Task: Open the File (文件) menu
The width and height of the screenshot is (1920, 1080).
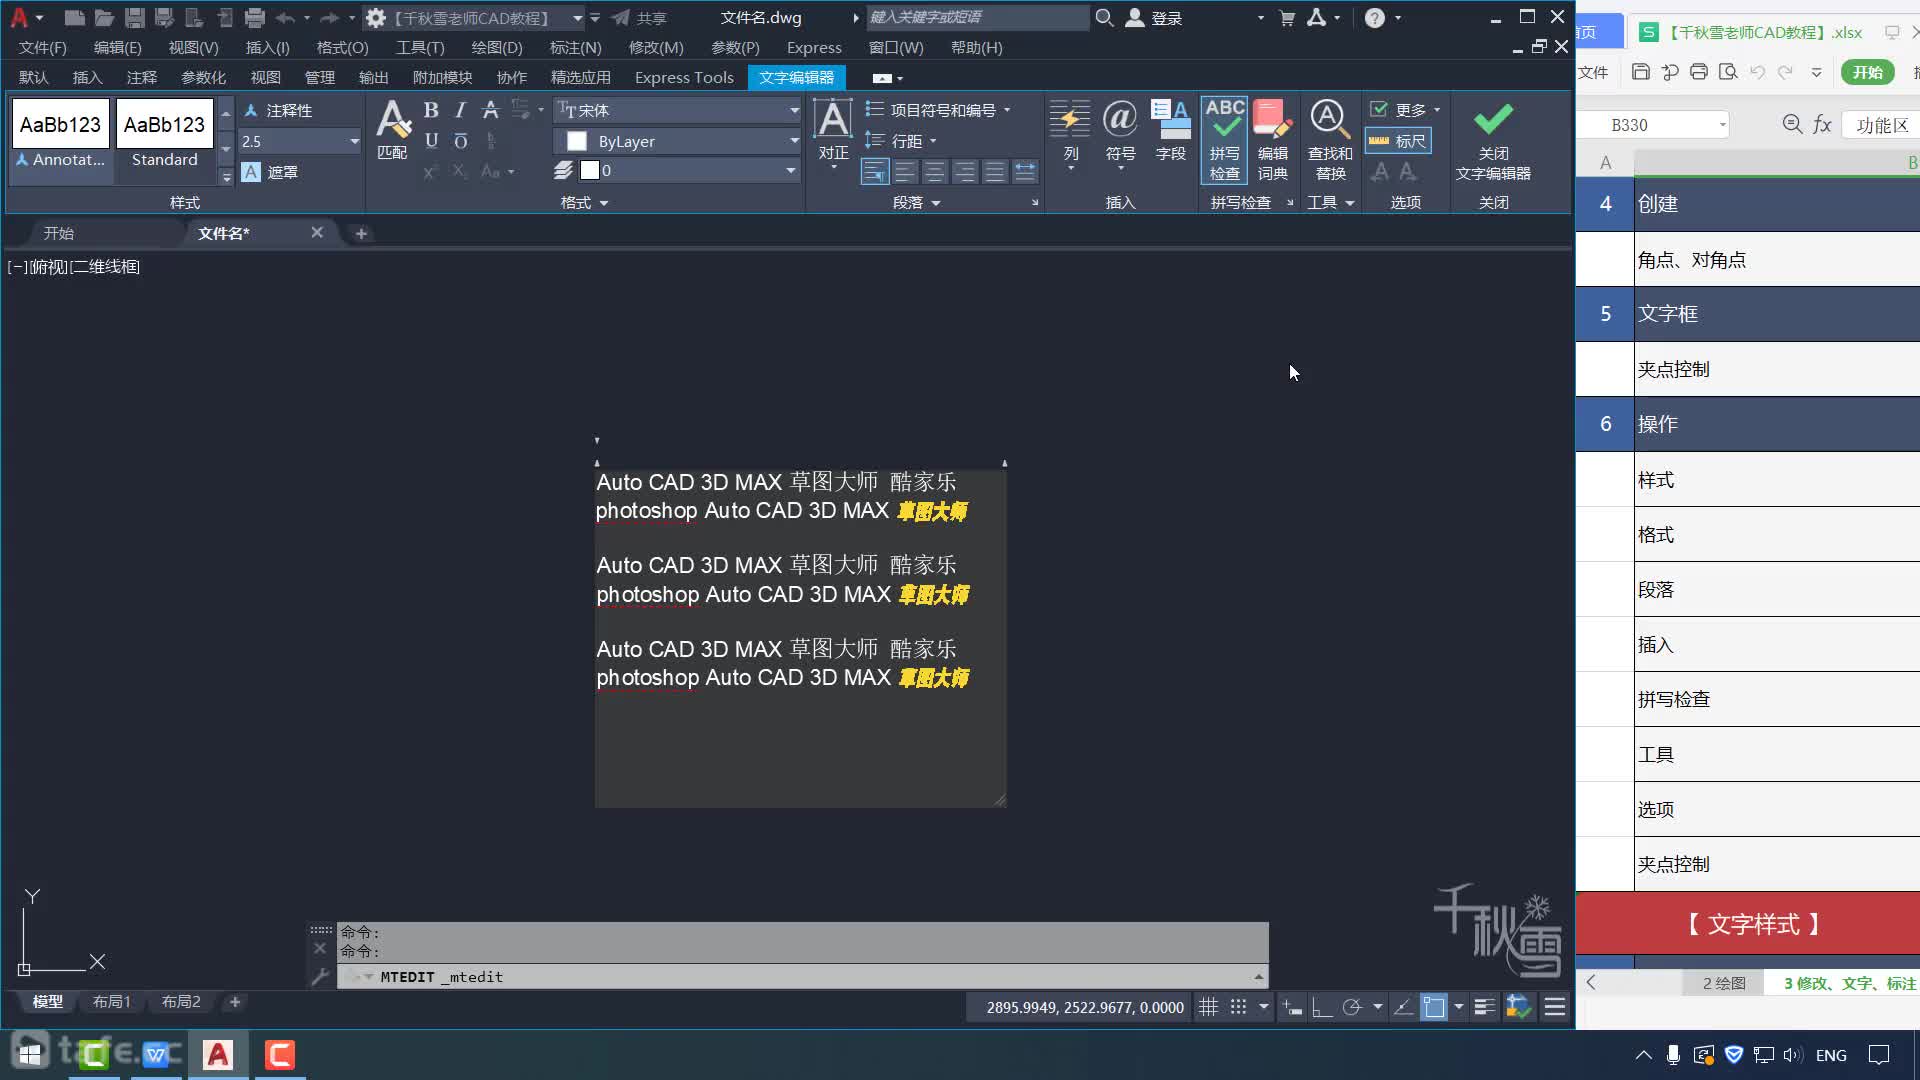Action: point(43,47)
